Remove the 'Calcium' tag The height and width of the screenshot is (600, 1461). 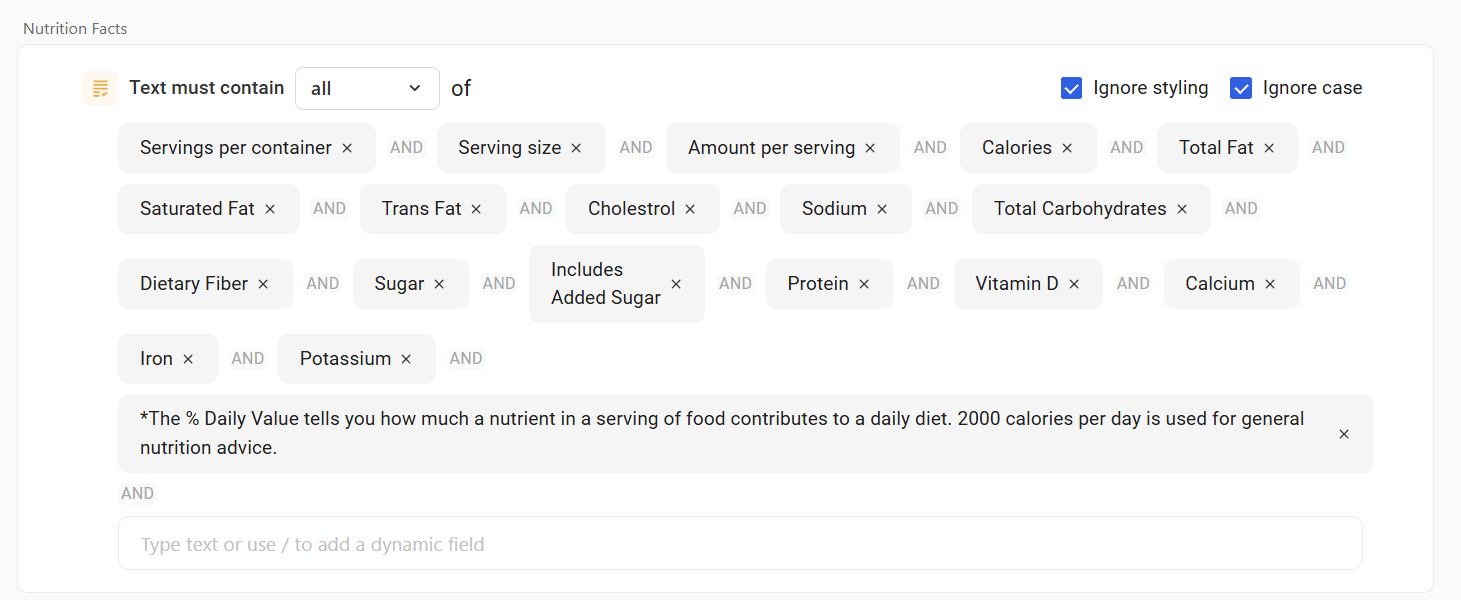pos(1270,284)
